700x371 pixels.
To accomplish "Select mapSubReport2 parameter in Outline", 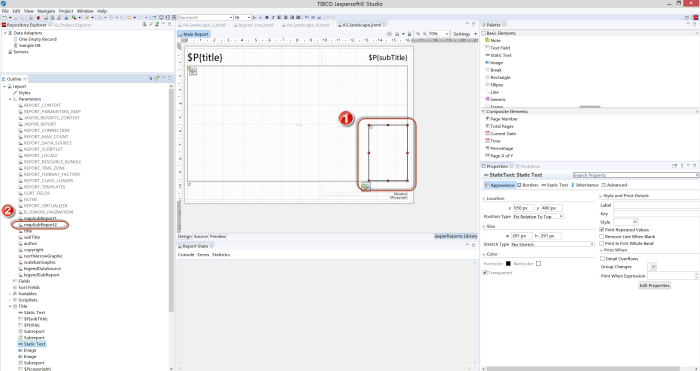I will [40, 225].
